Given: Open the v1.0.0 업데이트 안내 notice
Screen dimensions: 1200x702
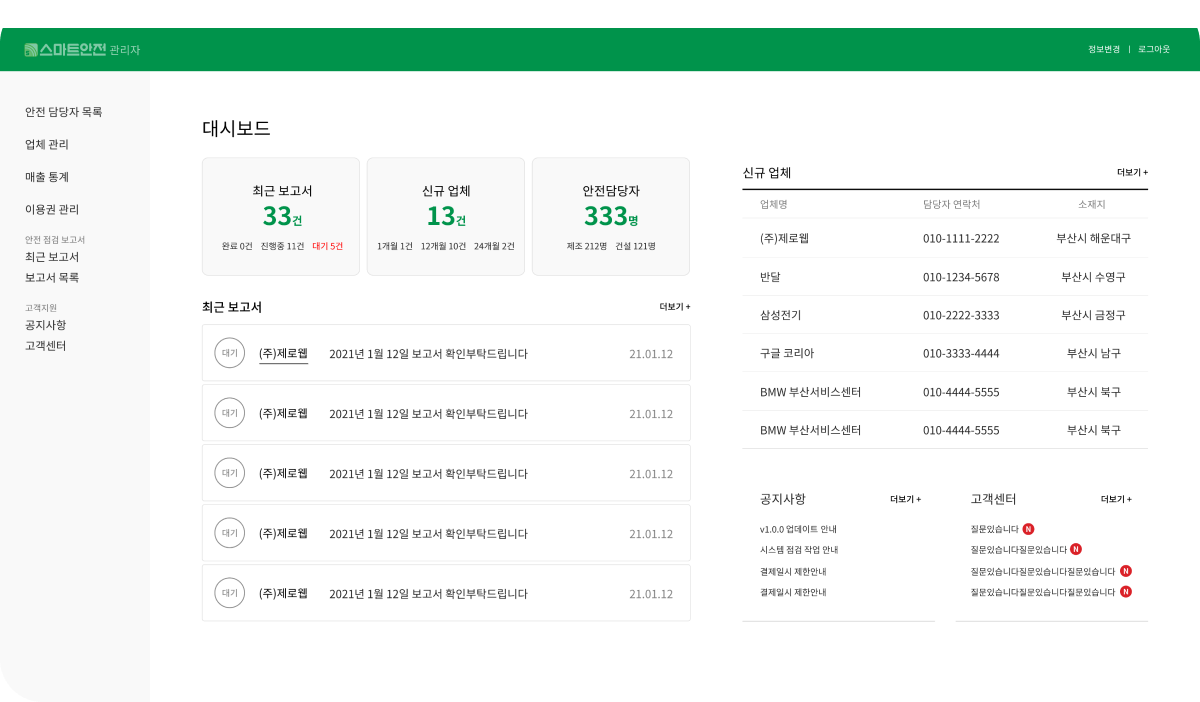Looking at the screenshot, I should [x=798, y=529].
